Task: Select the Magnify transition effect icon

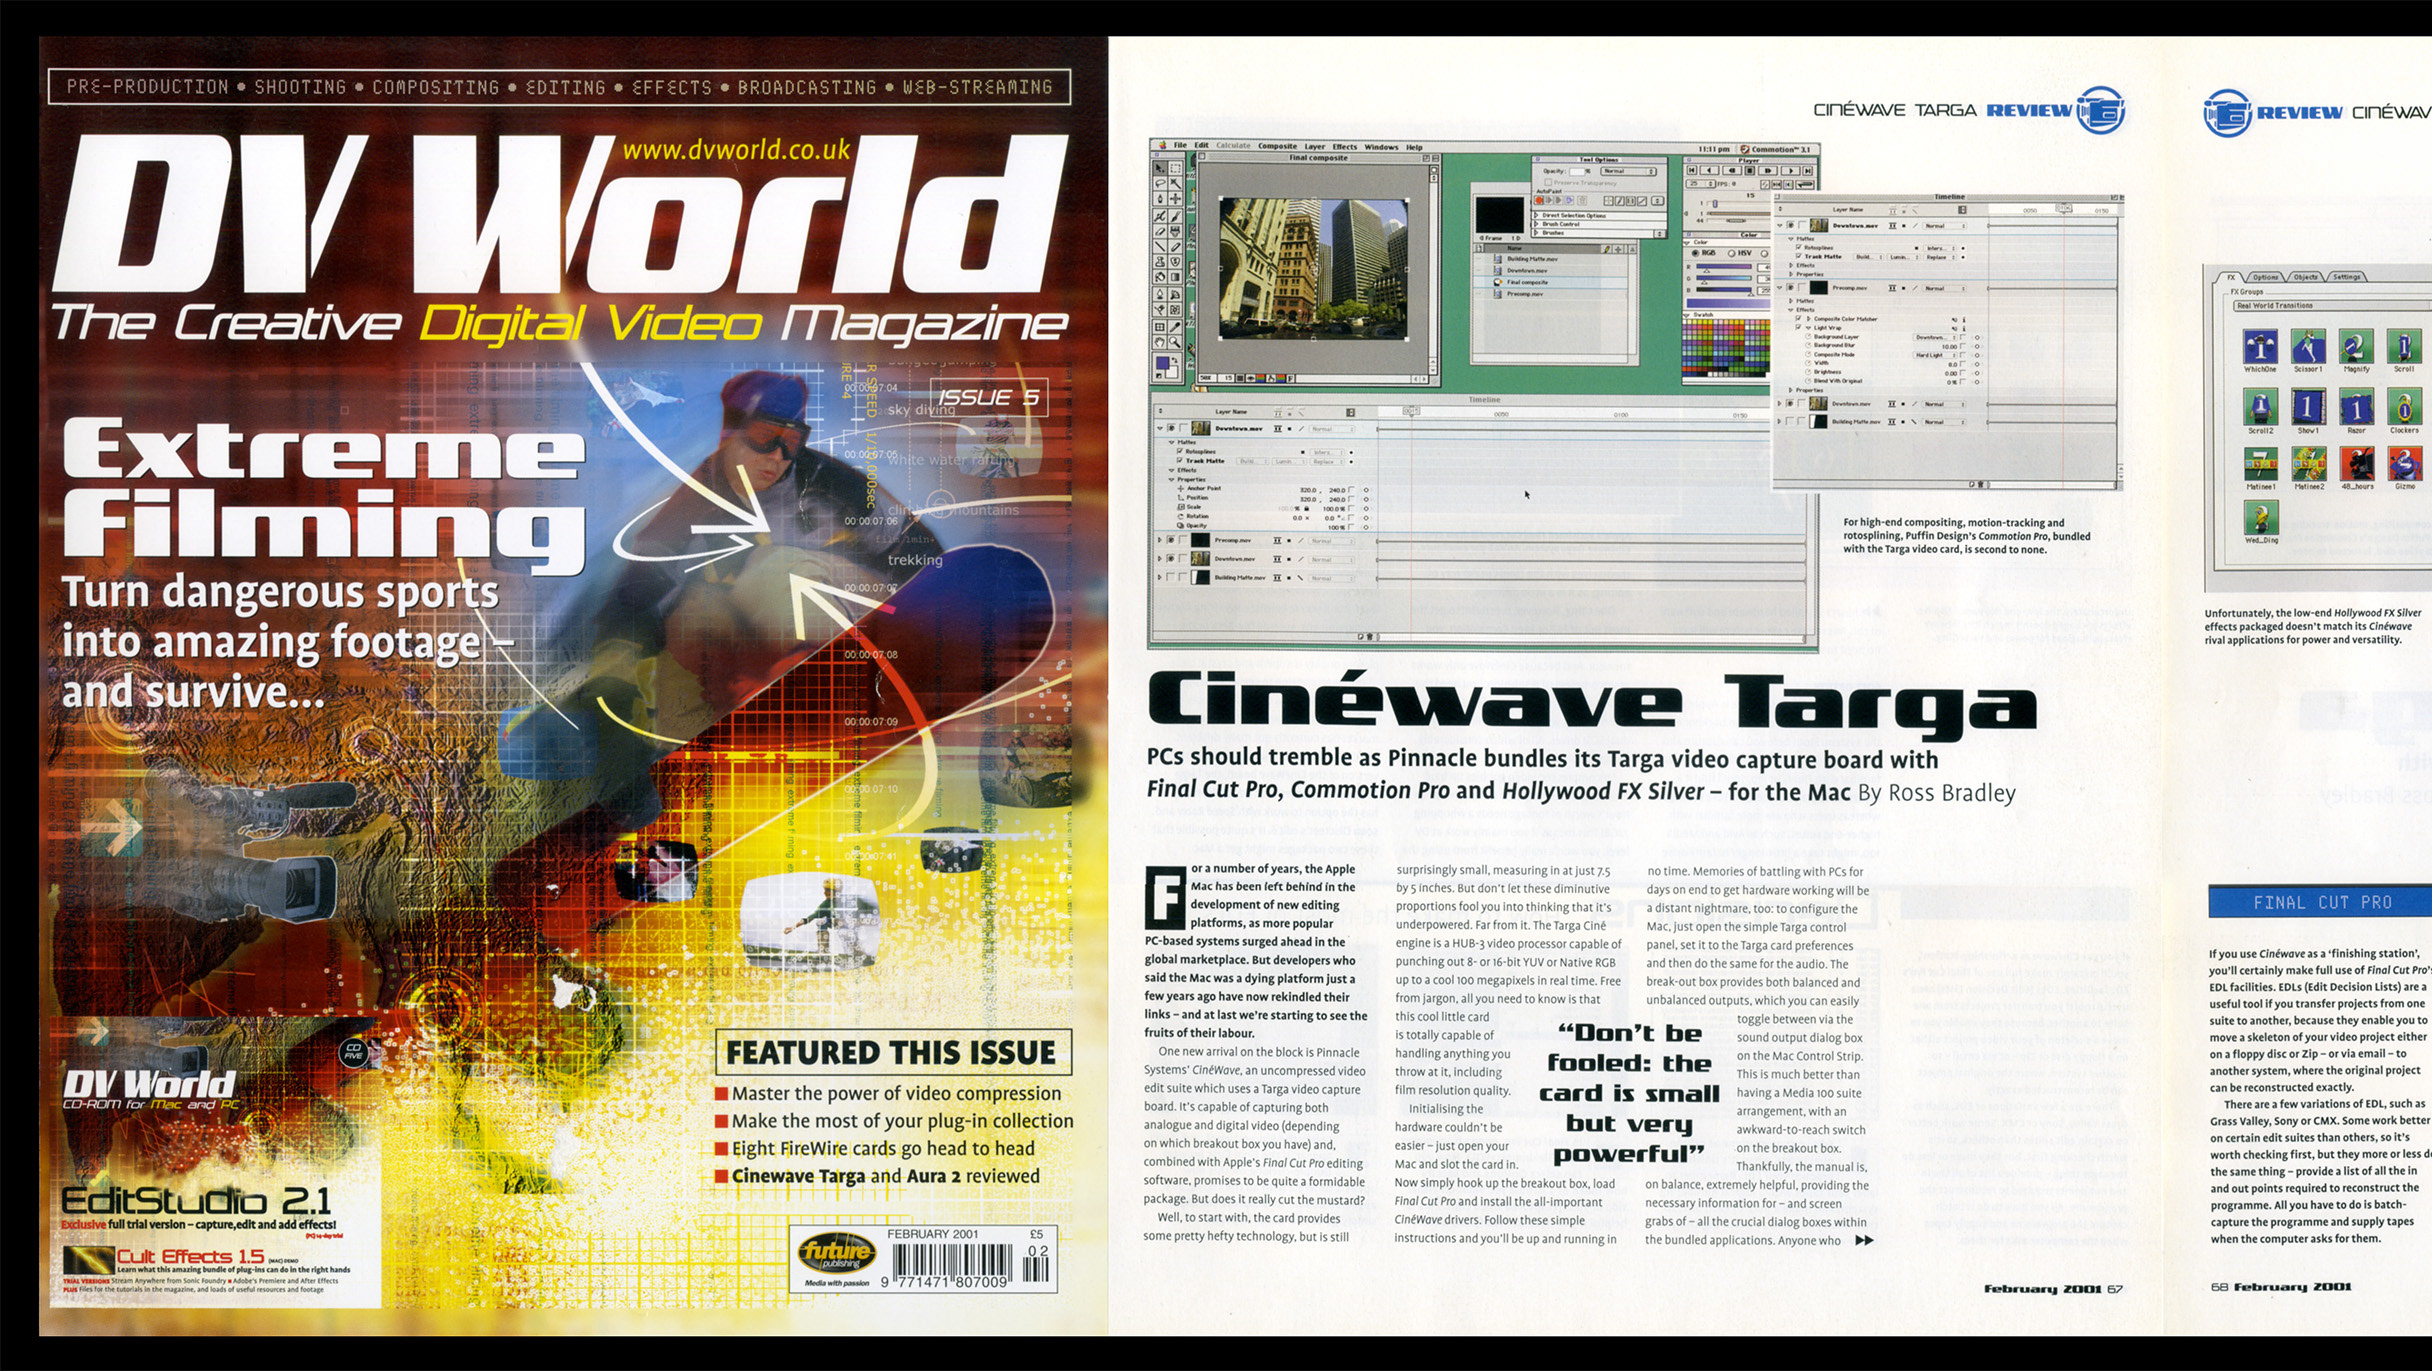Action: pyautogui.click(x=2355, y=348)
